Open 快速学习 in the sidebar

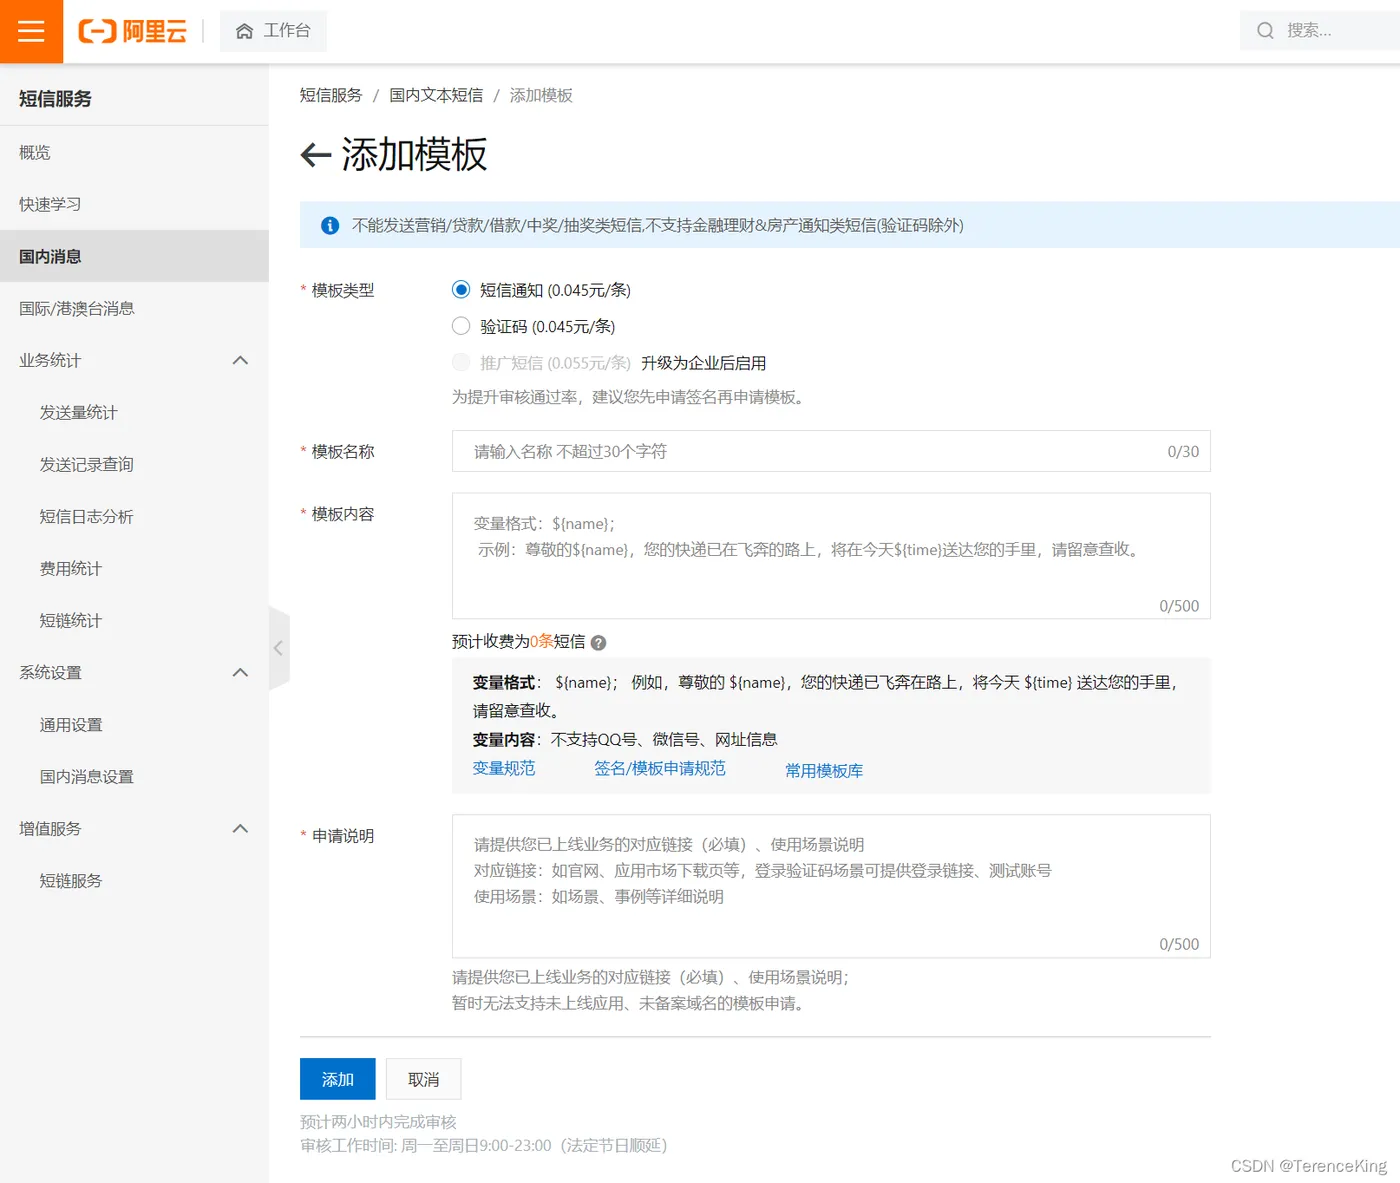click(134, 204)
